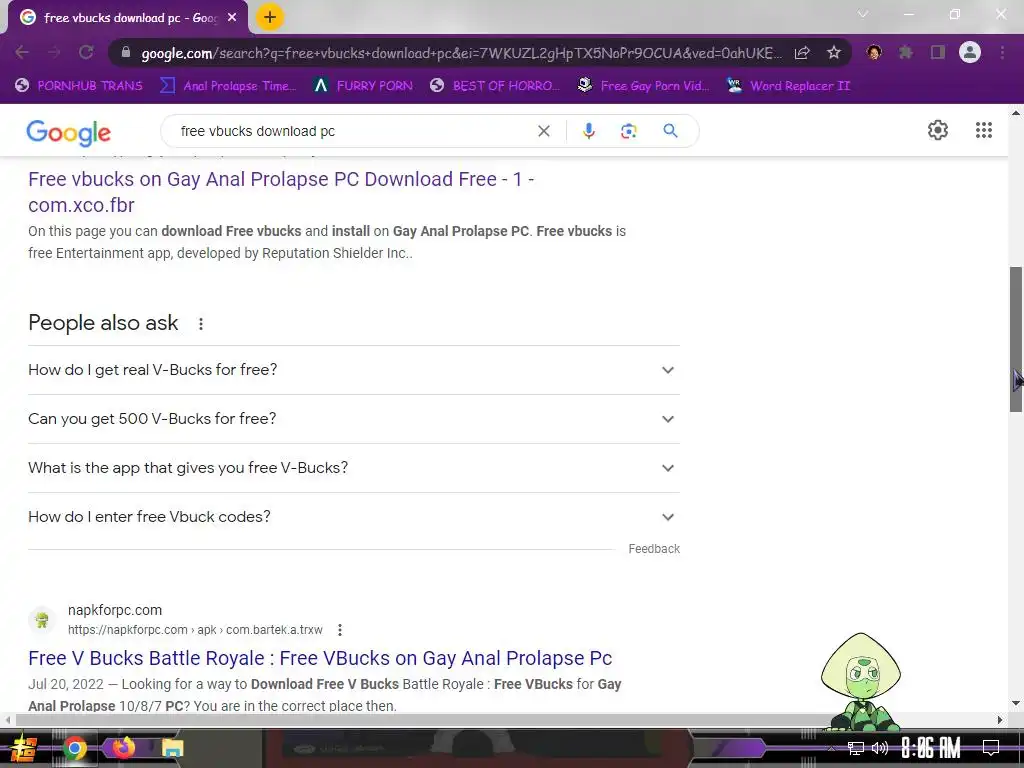Submit the search with the magnifier icon
The height and width of the screenshot is (768, 1024).
click(670, 131)
